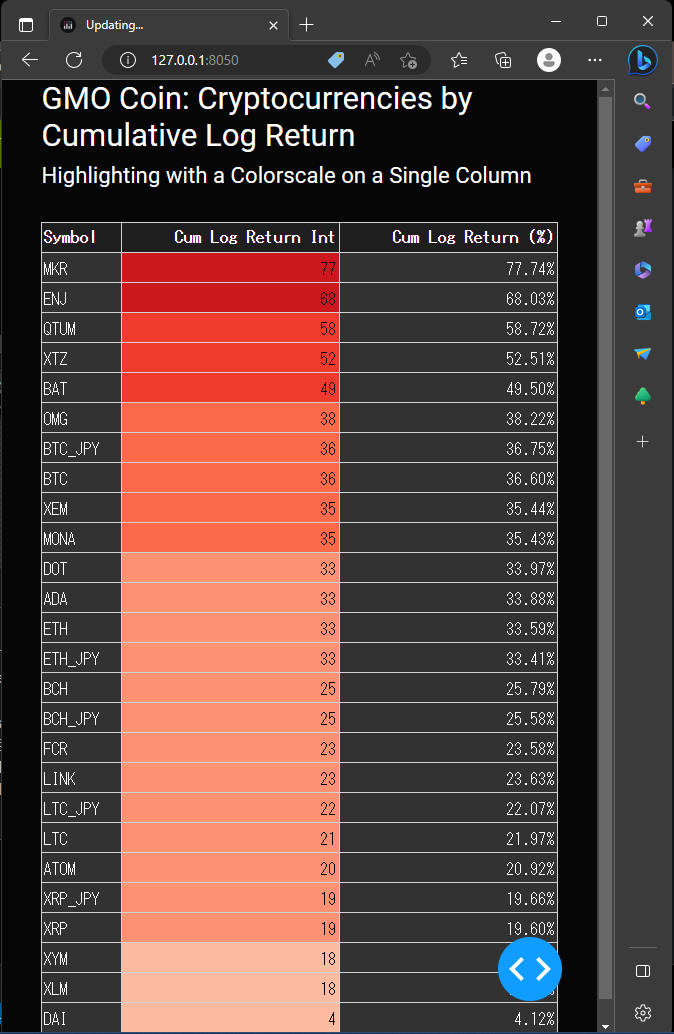Click the red 68 cell for ENJ
Screen dimensions: 674x1034
click(230, 298)
